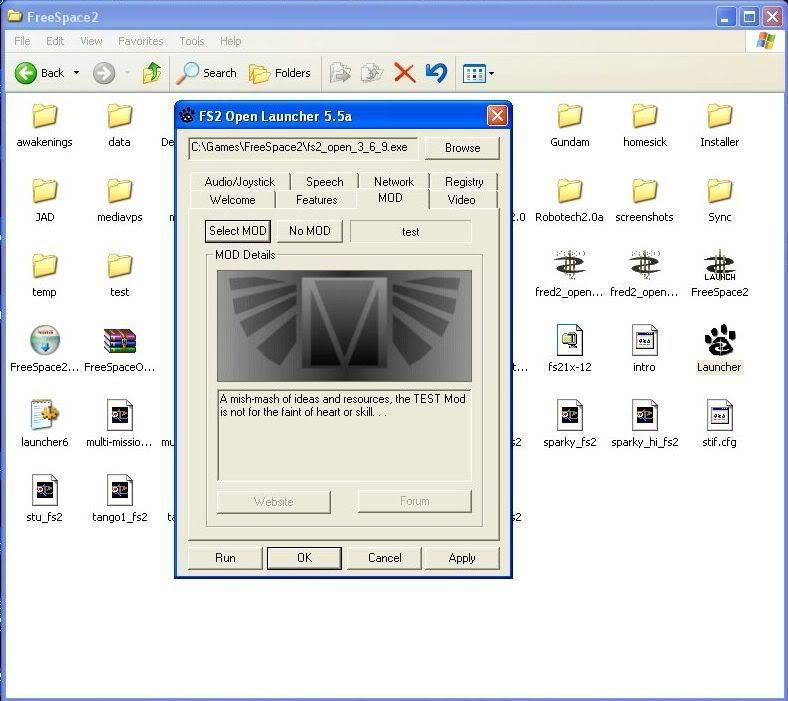Switch to the Speech tab
This screenshot has height=701, width=788.
click(x=325, y=181)
